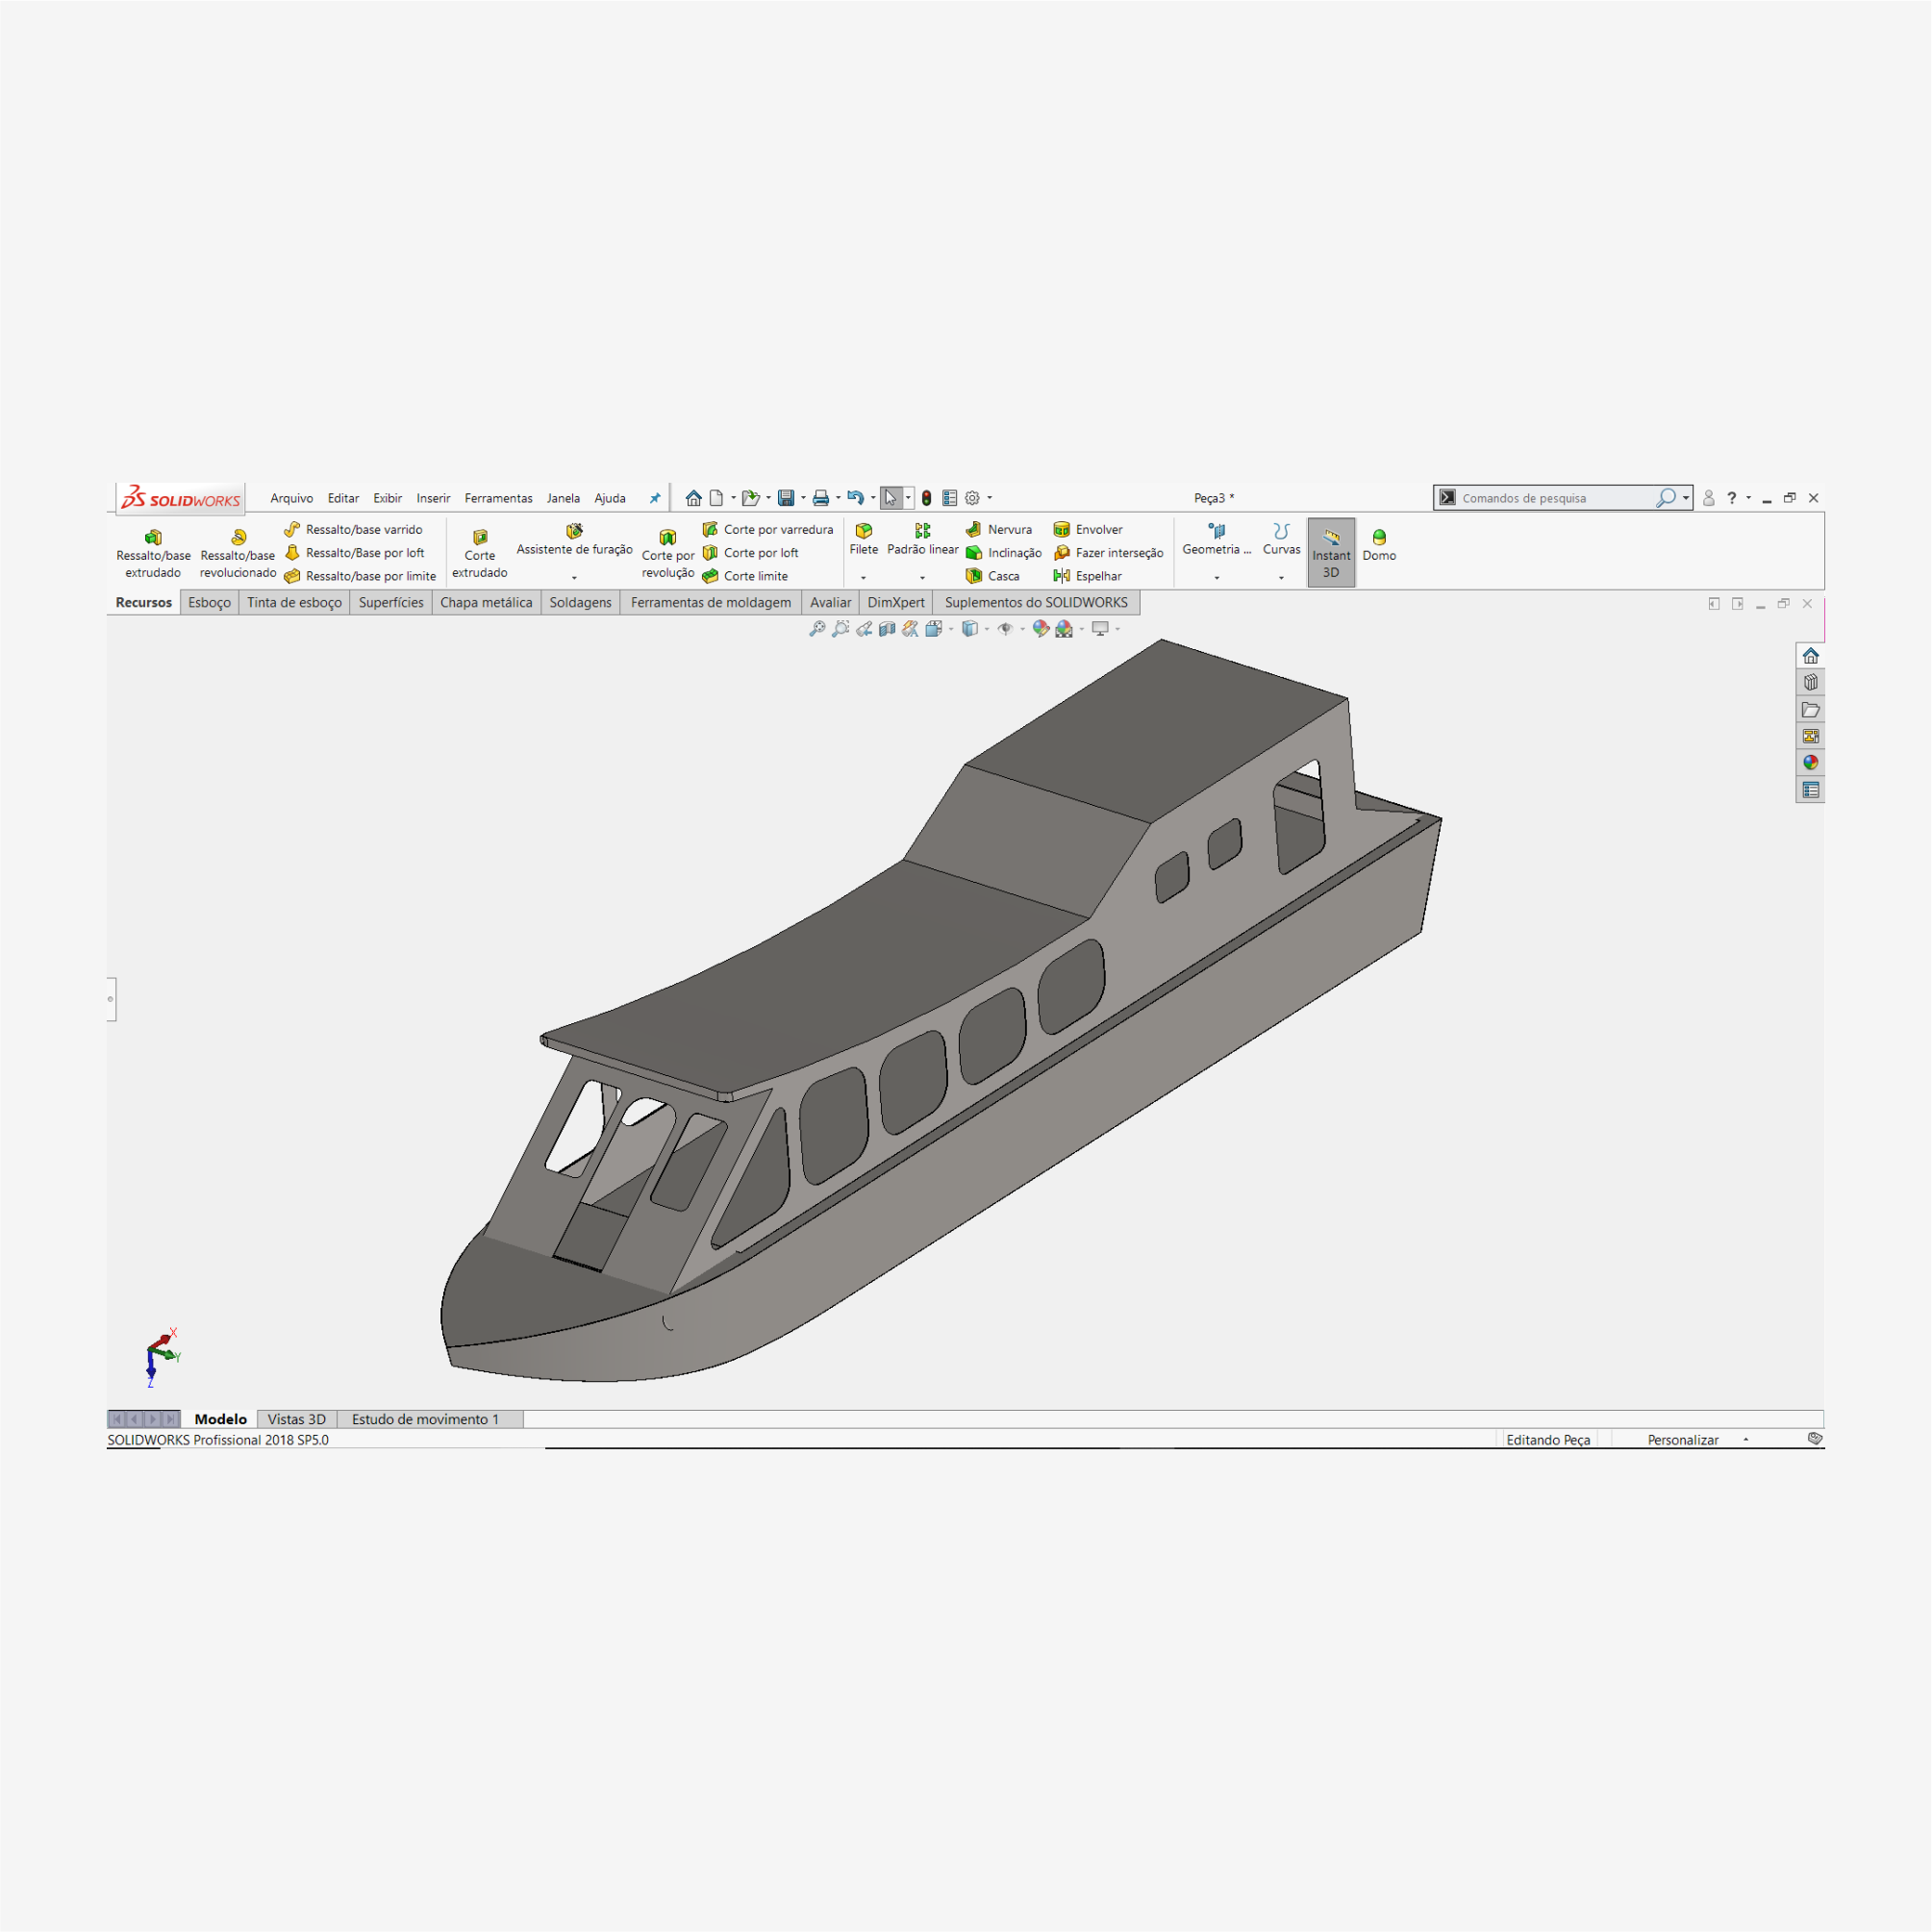Viewport: 1932px width, 1932px height.
Task: Open the Ferramentas menu
Action: pos(499,498)
